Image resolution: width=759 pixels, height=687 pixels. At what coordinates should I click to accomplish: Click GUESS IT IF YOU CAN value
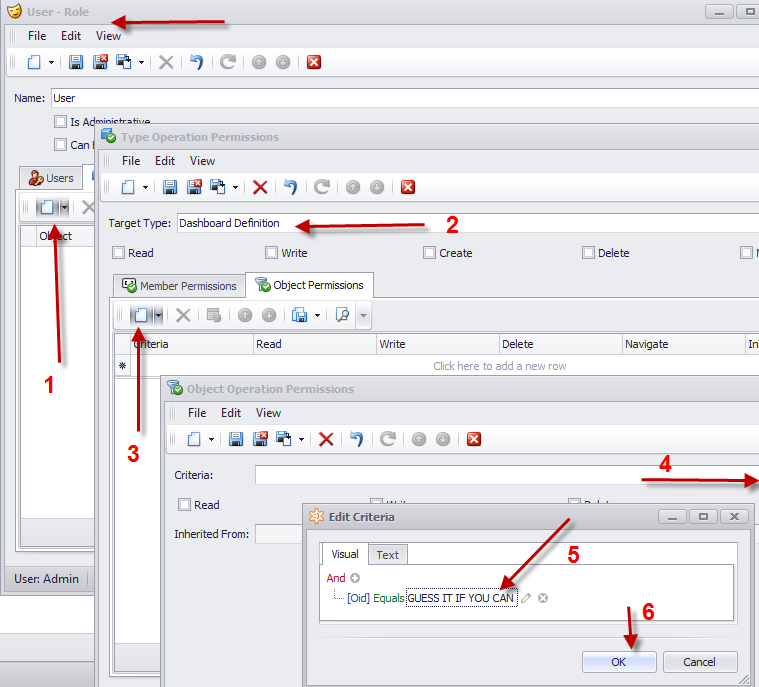[461, 598]
